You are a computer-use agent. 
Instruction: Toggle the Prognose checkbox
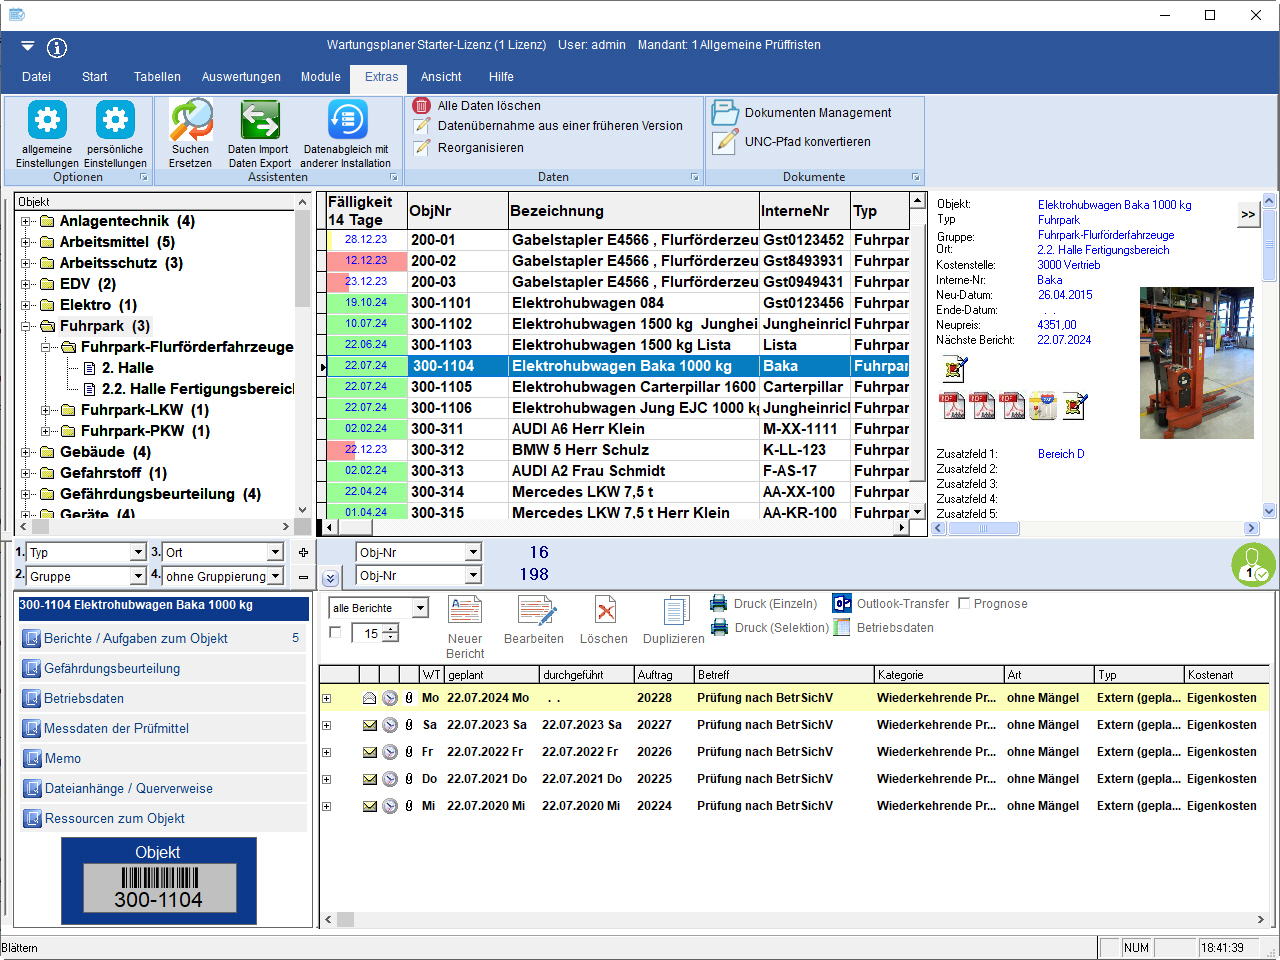(964, 603)
